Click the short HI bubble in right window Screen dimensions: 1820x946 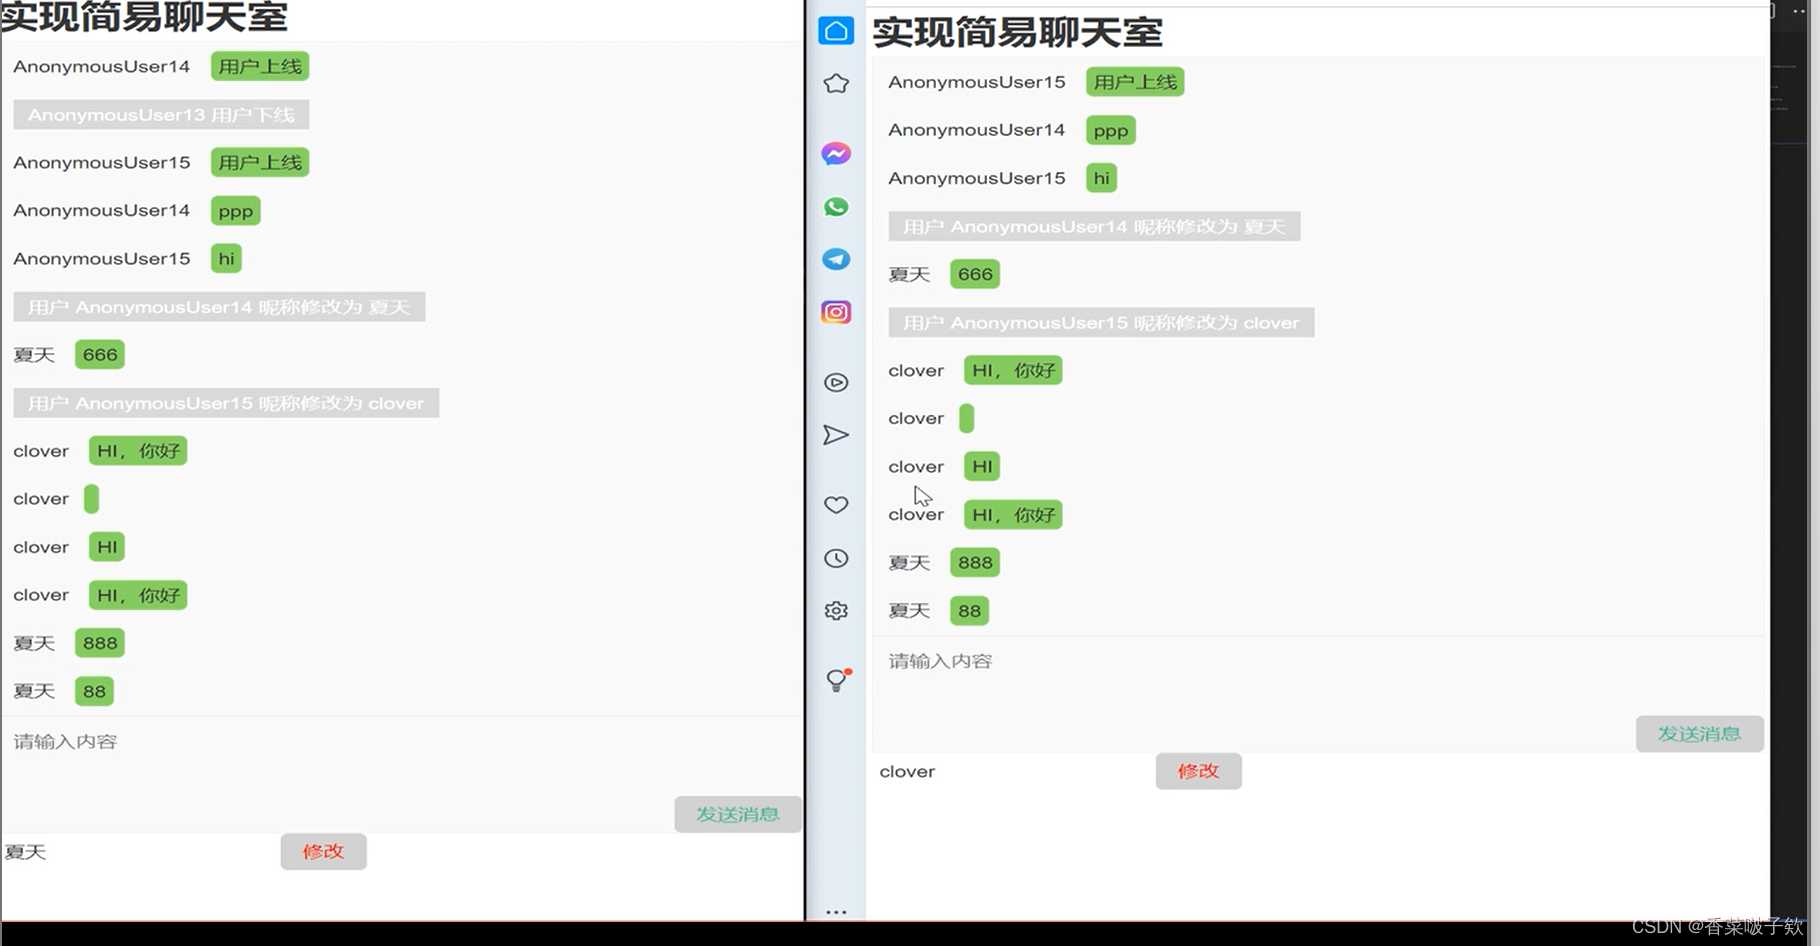click(x=982, y=466)
